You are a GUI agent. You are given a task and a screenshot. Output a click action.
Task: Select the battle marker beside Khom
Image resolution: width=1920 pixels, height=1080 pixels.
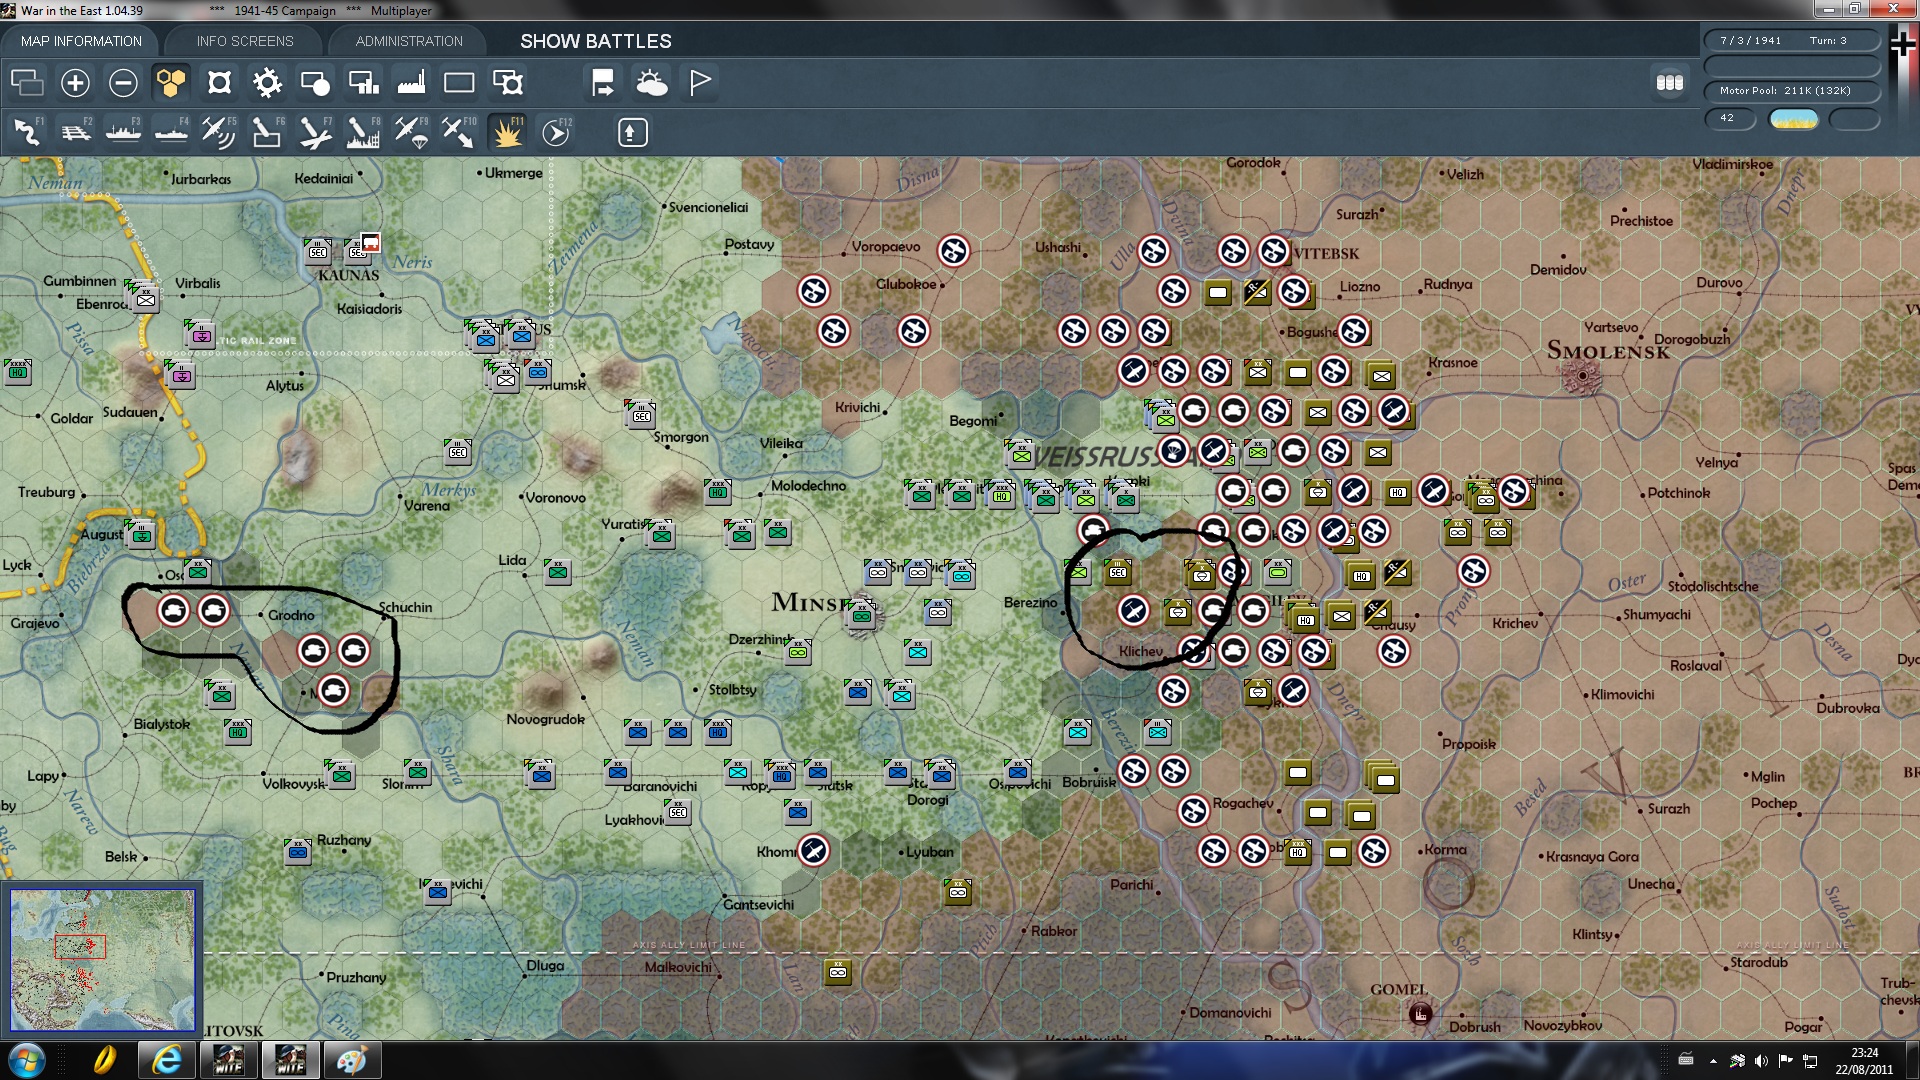[814, 851]
